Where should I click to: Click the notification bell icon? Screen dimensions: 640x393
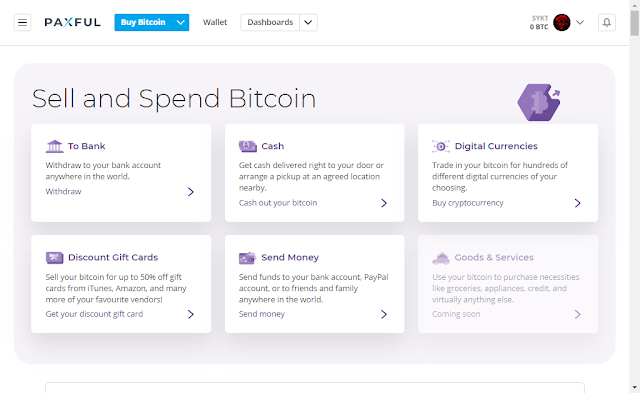pos(607,22)
